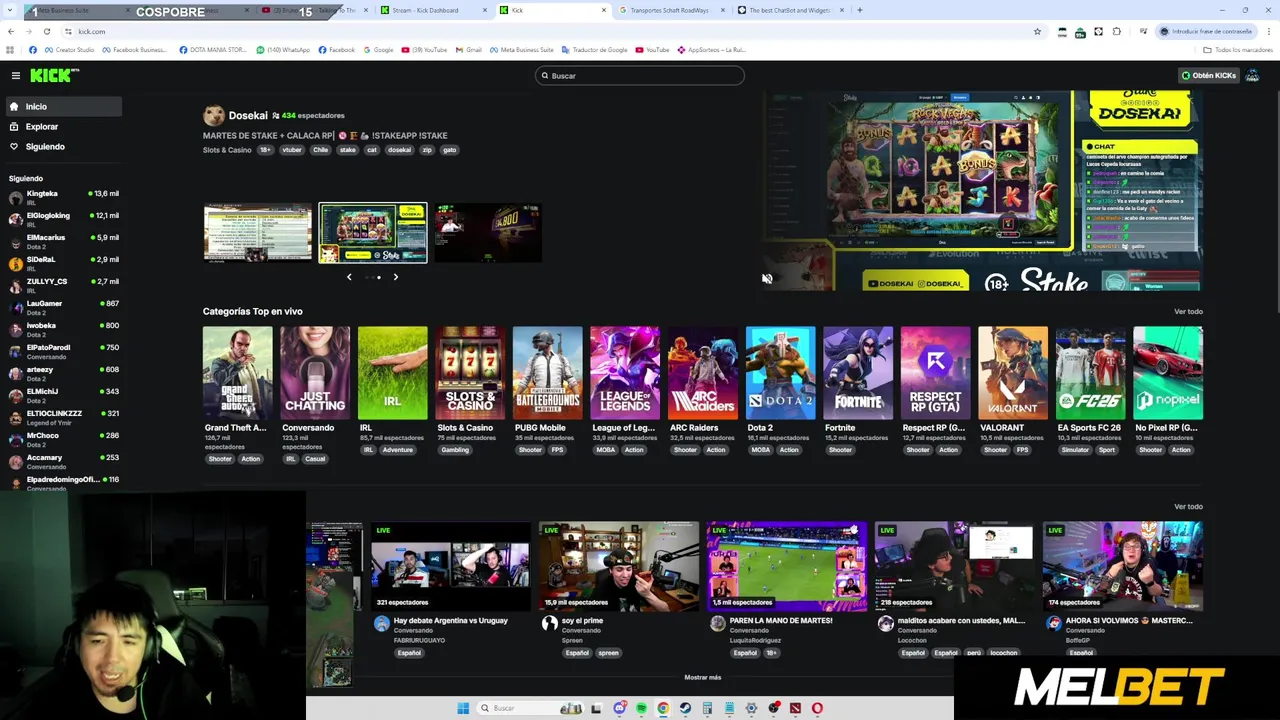Open the League of Legends category cover

coord(625,373)
